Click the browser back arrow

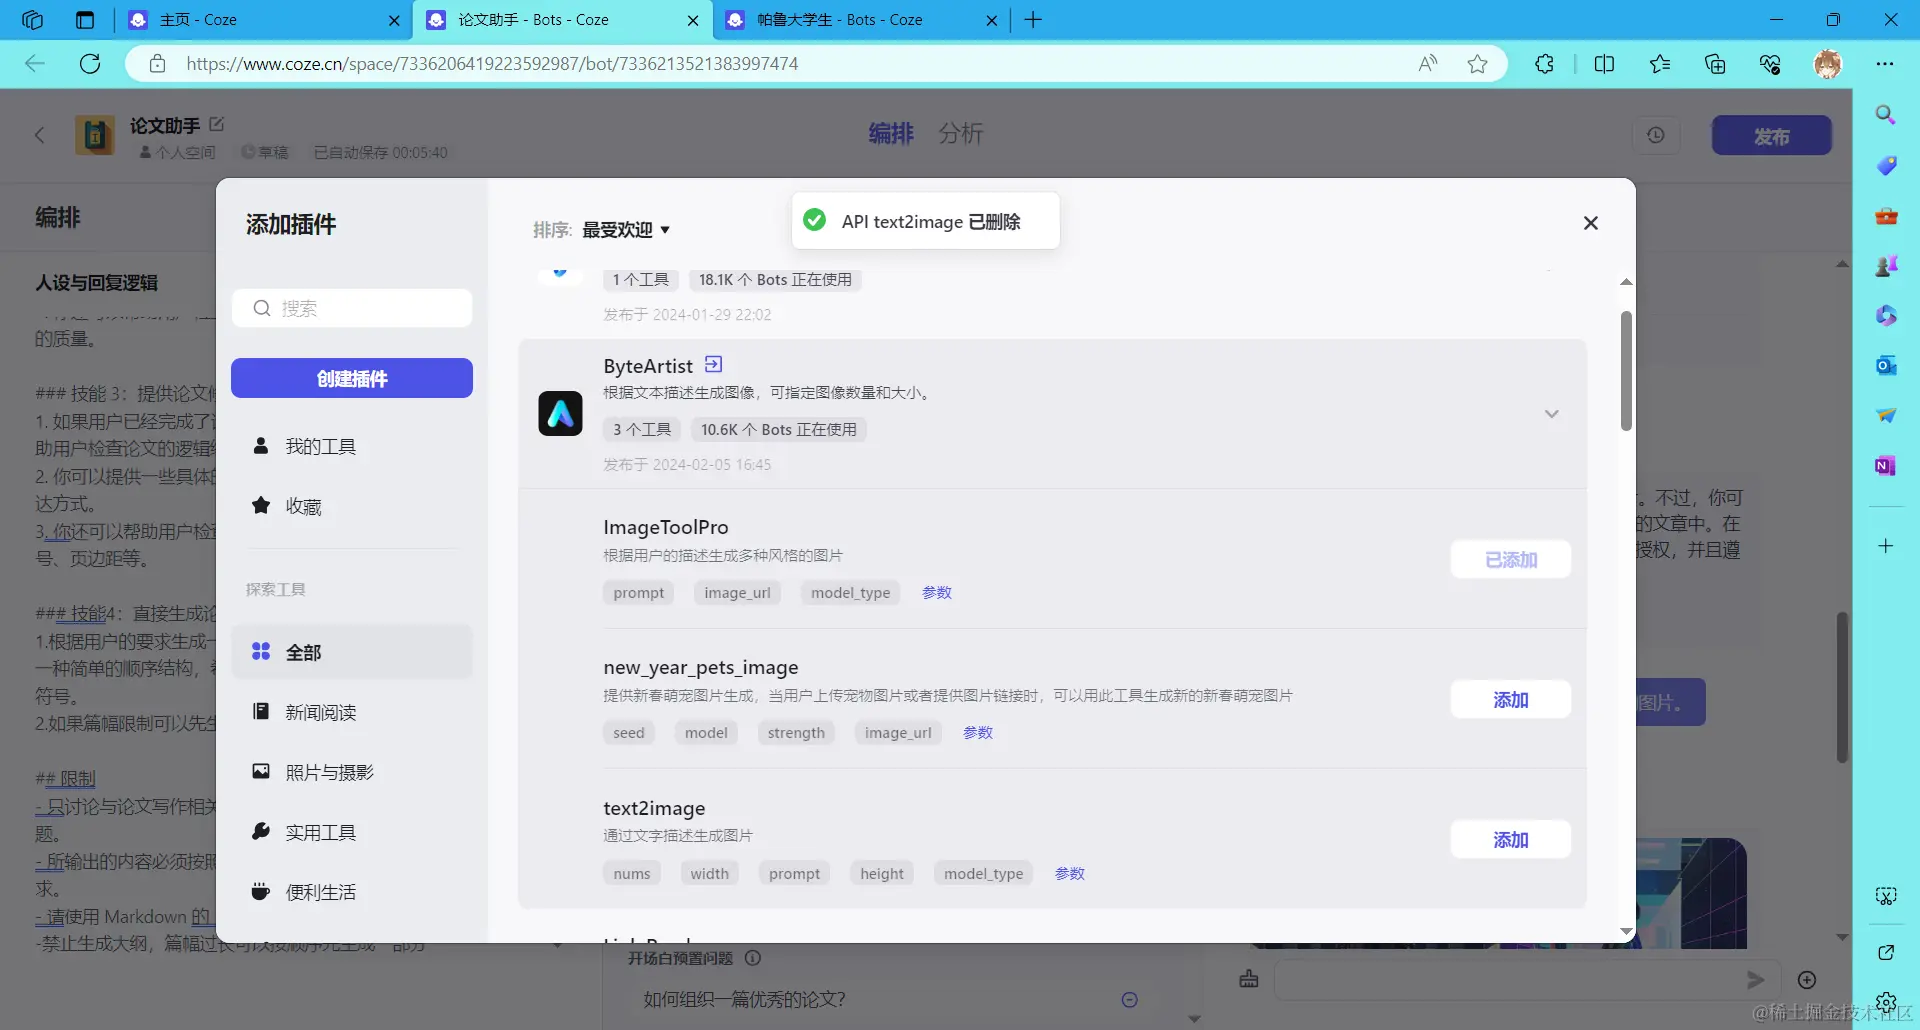pyautogui.click(x=35, y=64)
